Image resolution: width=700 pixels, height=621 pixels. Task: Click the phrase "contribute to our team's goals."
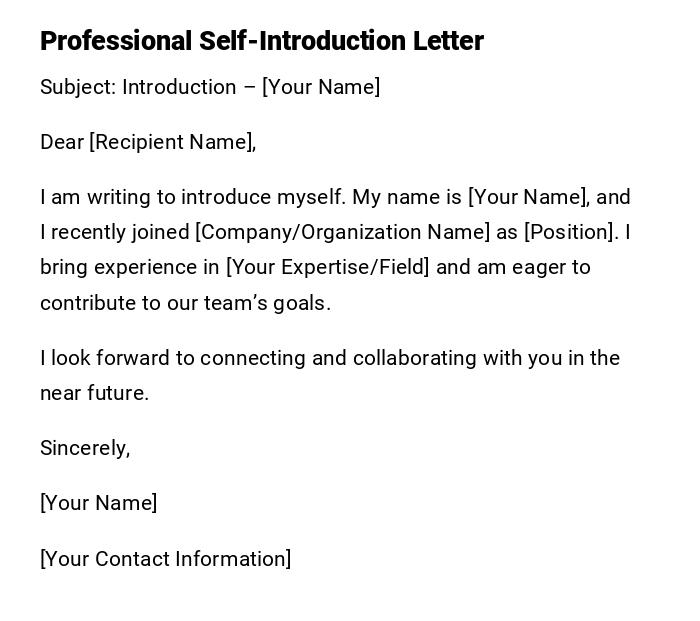pyautogui.click(x=185, y=303)
